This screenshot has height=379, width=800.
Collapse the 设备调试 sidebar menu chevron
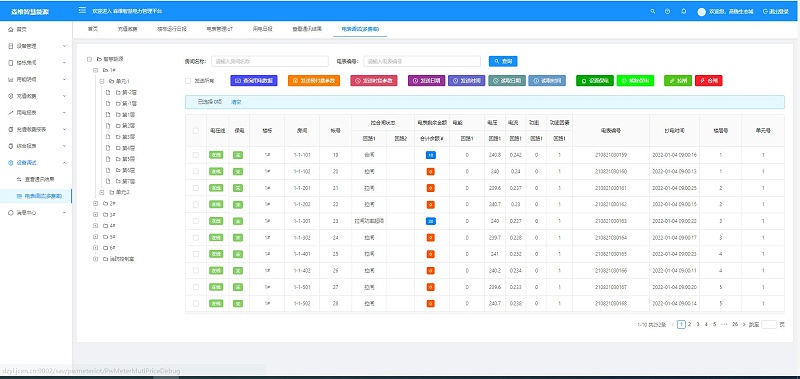click(x=64, y=163)
